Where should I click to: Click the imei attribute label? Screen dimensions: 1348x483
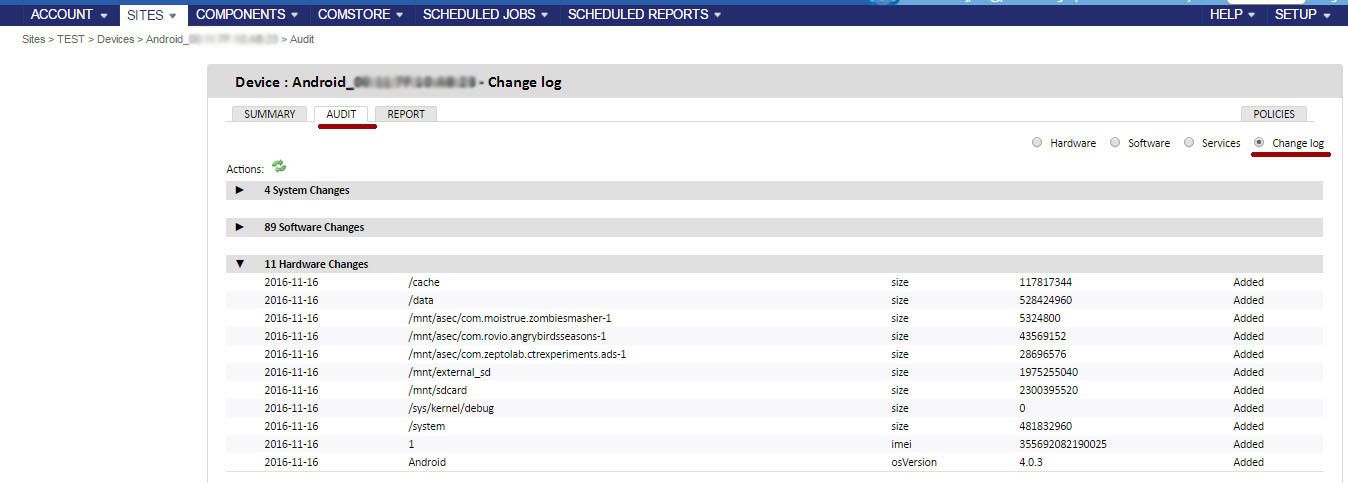coord(901,444)
